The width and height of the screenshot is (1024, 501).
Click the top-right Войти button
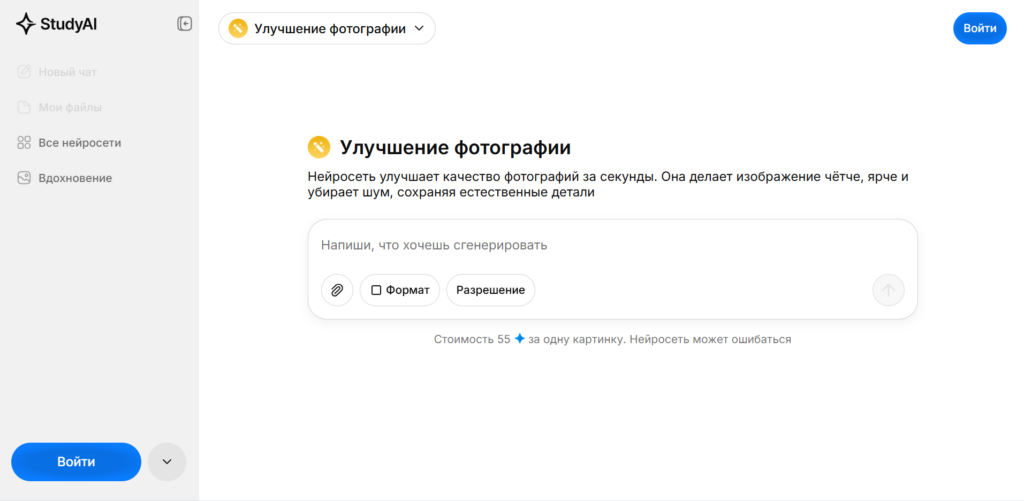click(x=980, y=28)
